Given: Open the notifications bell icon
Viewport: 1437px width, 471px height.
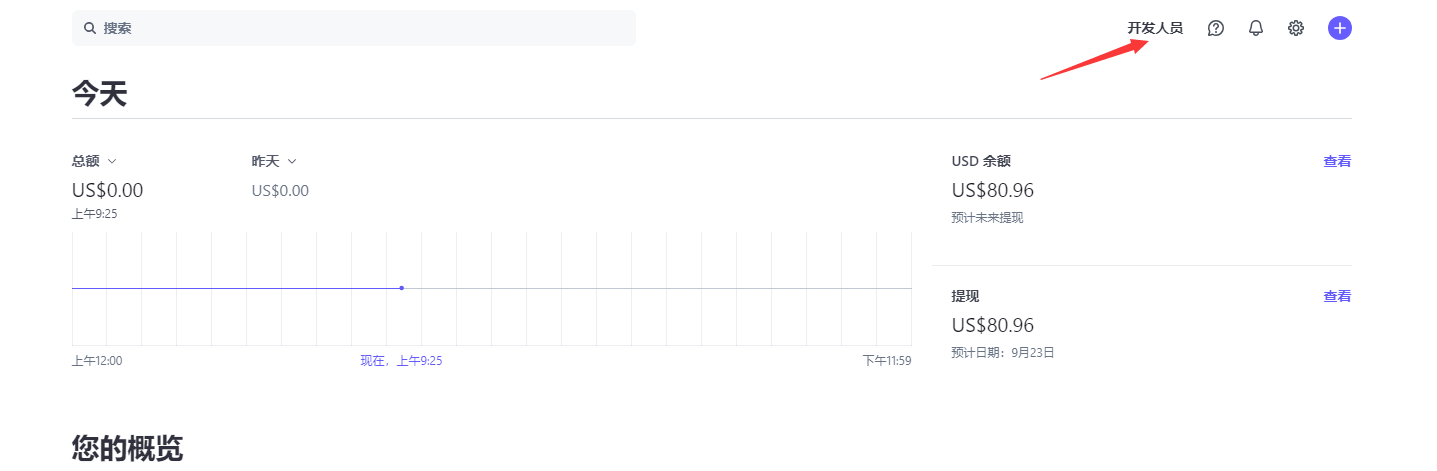Looking at the screenshot, I should pyautogui.click(x=1256, y=28).
